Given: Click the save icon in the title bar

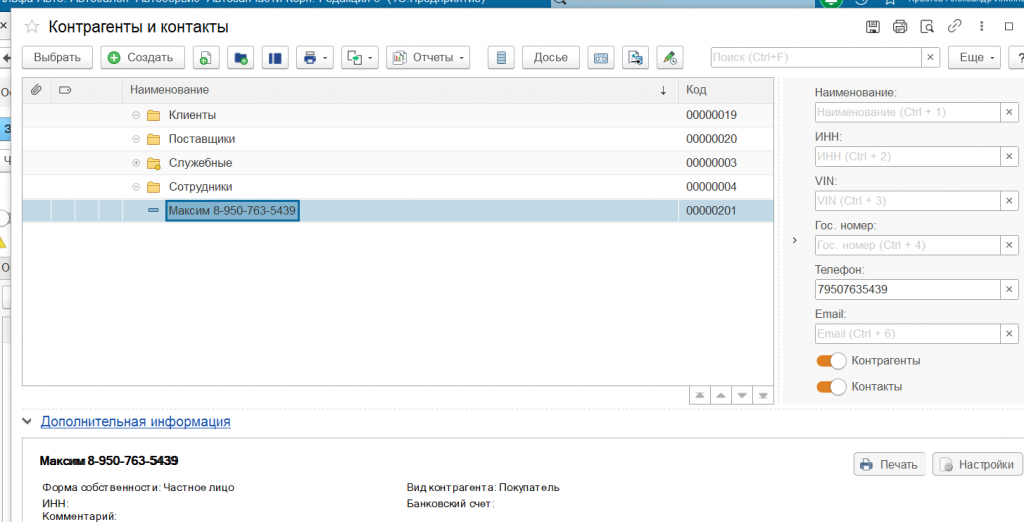Looking at the screenshot, I should click(873, 26).
